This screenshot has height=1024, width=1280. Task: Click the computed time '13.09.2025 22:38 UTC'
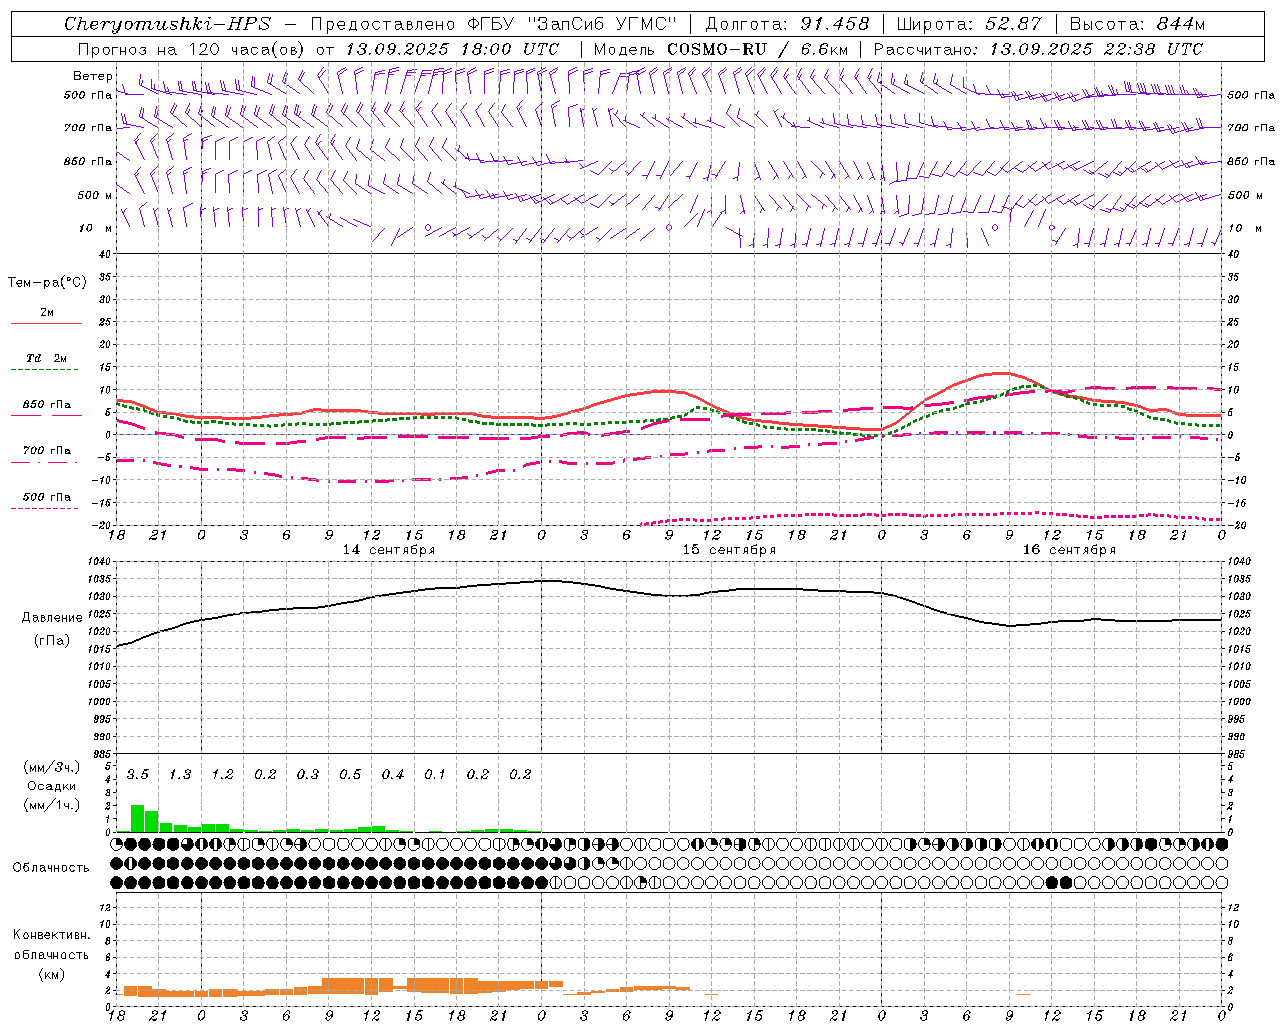click(1096, 49)
